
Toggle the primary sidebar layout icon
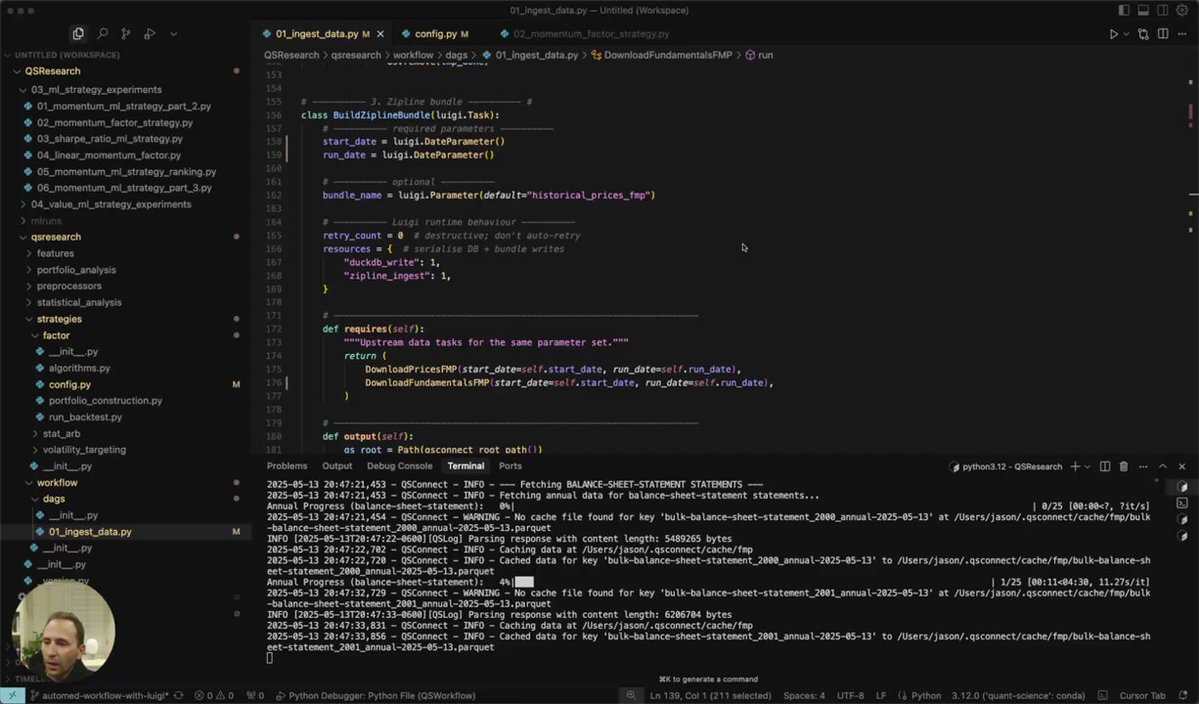tap(1124, 10)
